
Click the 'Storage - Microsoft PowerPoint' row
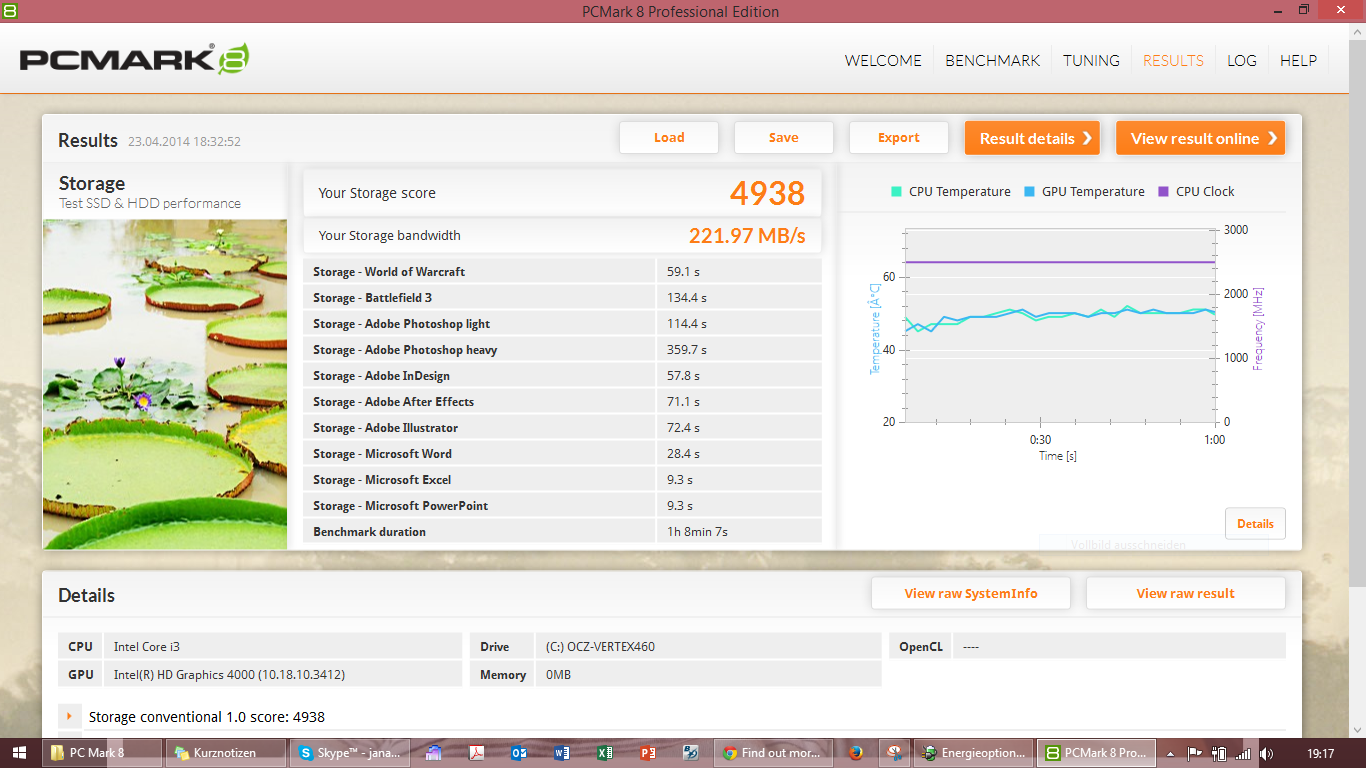click(562, 505)
